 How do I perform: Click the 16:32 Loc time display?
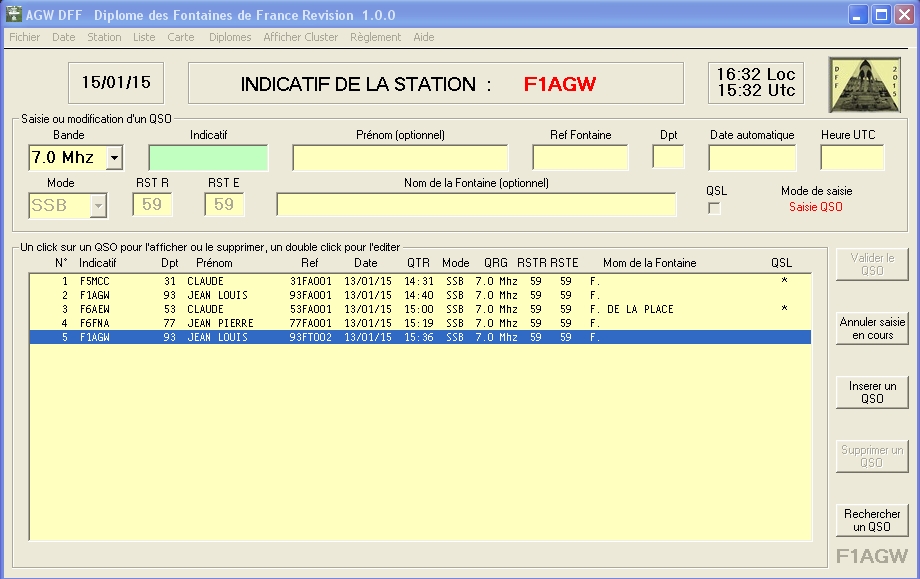coord(756,75)
